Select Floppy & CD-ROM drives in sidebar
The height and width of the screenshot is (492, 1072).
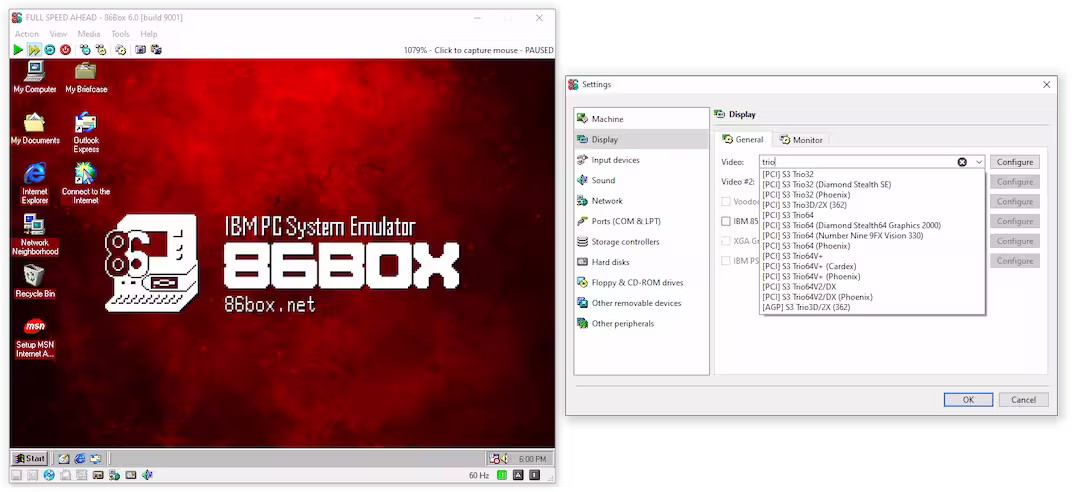(641, 283)
